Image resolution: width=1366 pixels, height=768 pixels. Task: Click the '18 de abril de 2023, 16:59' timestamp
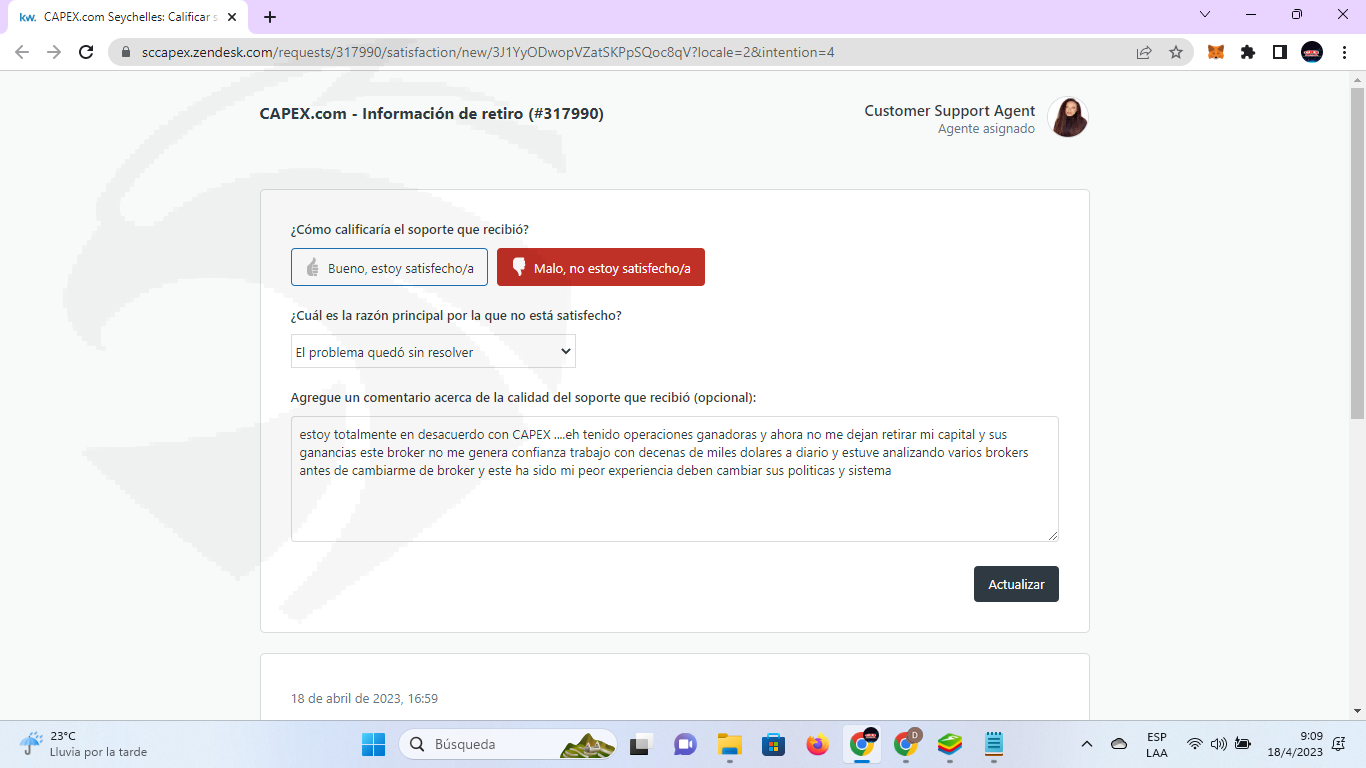(x=364, y=699)
